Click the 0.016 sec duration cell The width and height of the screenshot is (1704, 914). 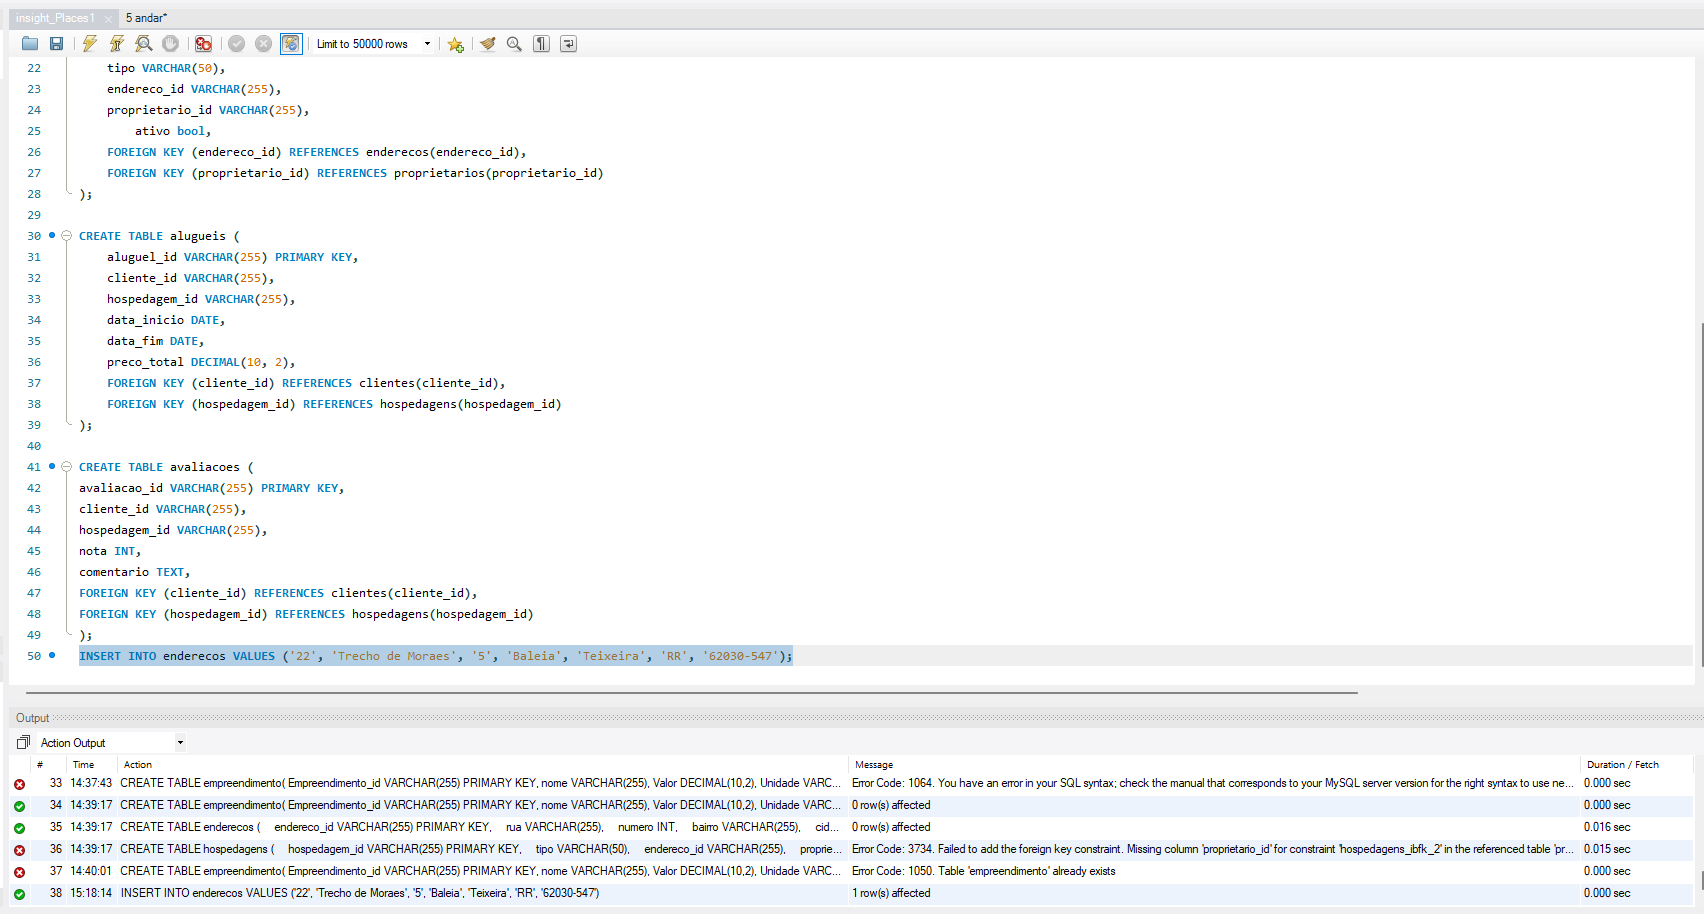(1607, 827)
